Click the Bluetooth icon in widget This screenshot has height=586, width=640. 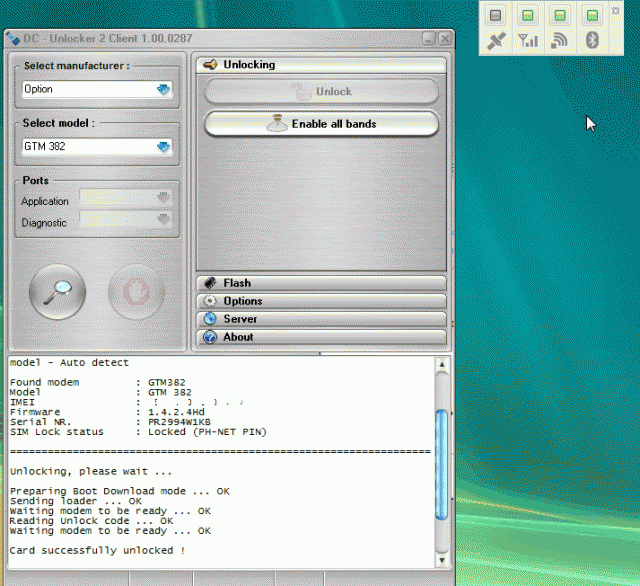pyautogui.click(x=592, y=40)
